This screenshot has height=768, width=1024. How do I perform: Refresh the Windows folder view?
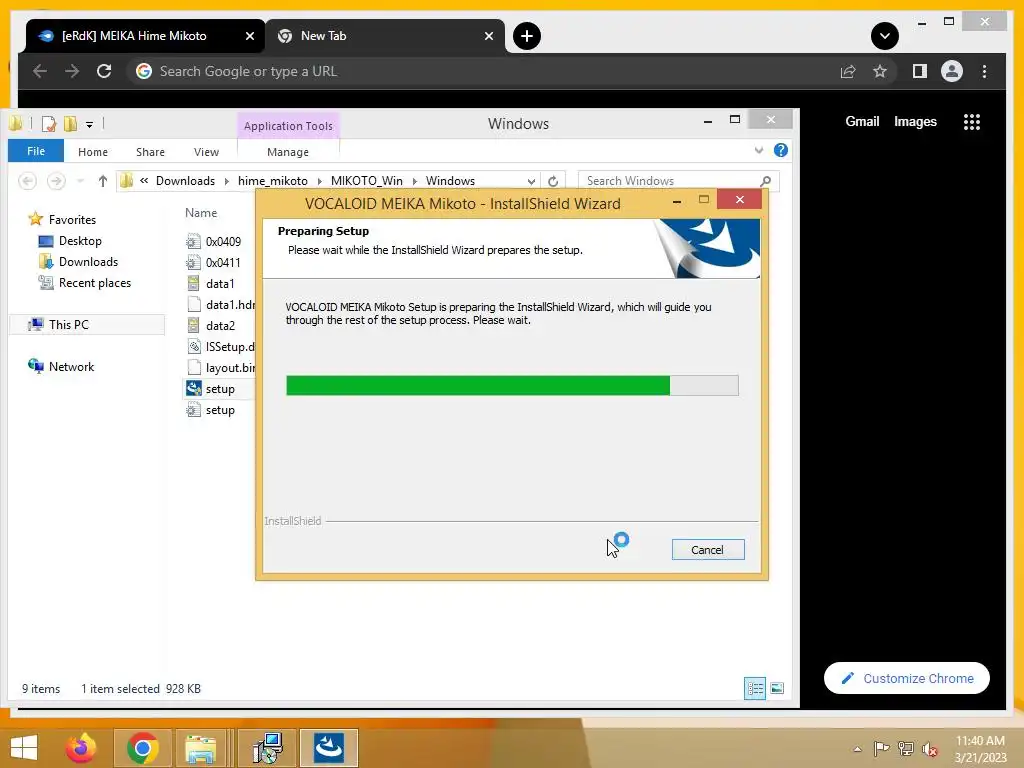(553, 181)
